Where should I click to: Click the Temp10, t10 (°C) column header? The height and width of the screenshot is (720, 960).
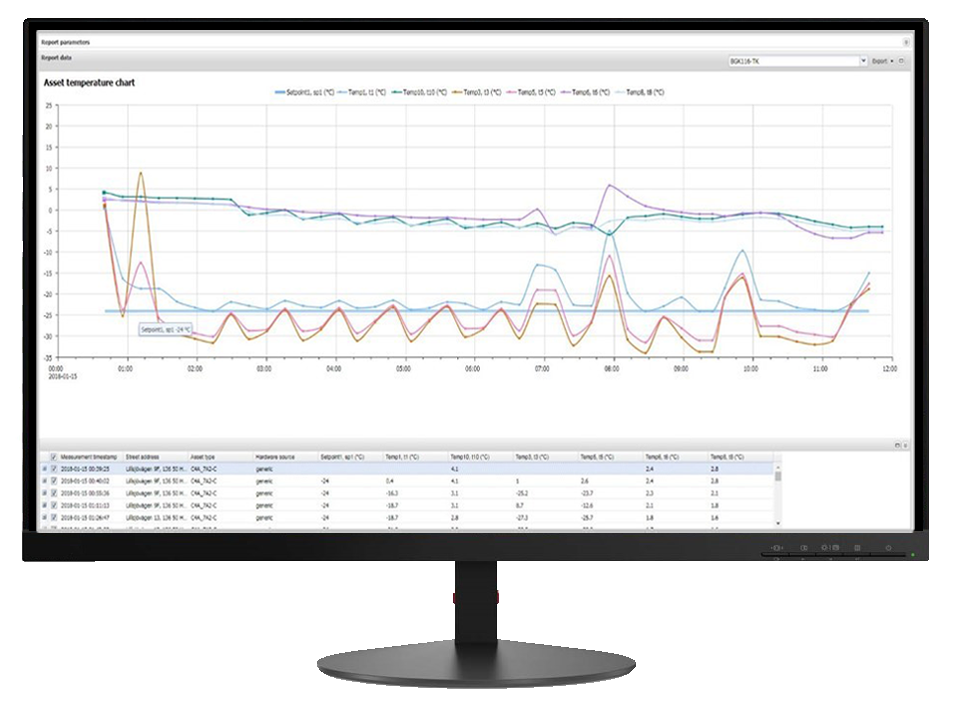click(480, 457)
